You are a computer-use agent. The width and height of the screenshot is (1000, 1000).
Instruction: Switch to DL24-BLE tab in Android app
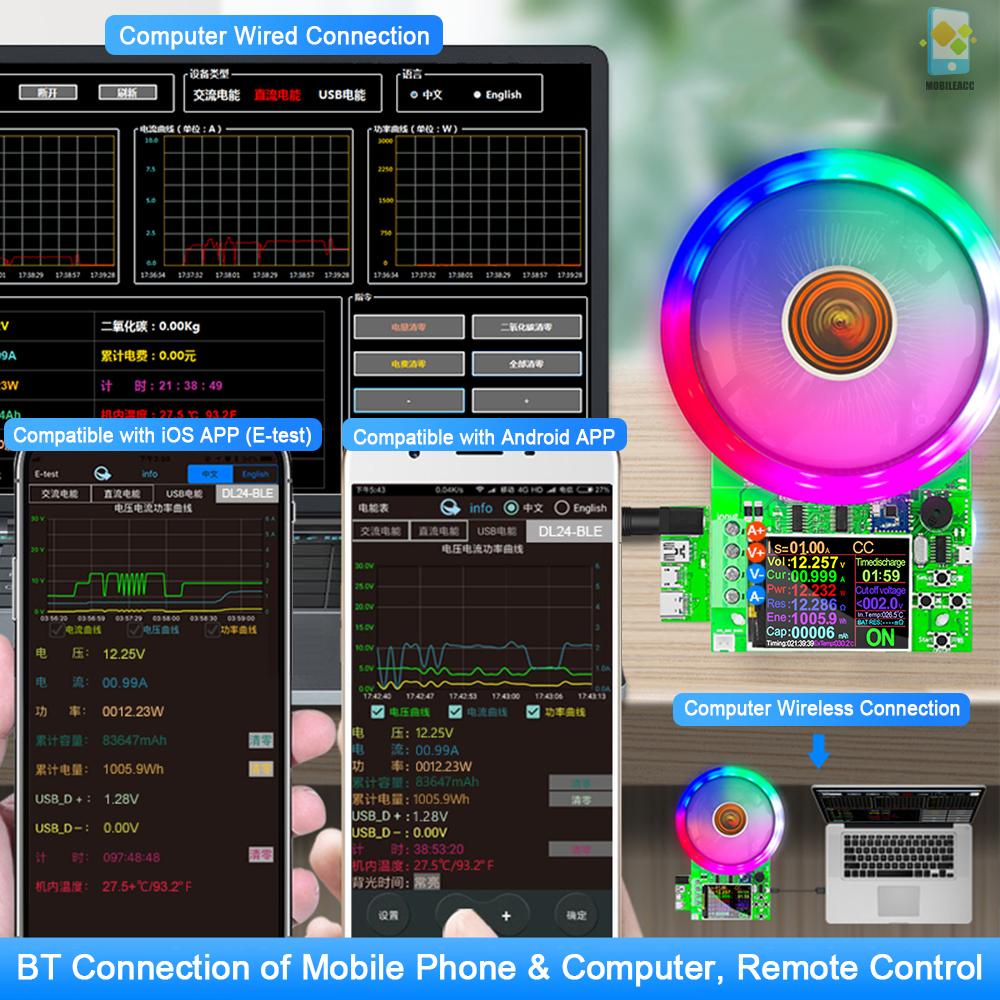coord(570,531)
